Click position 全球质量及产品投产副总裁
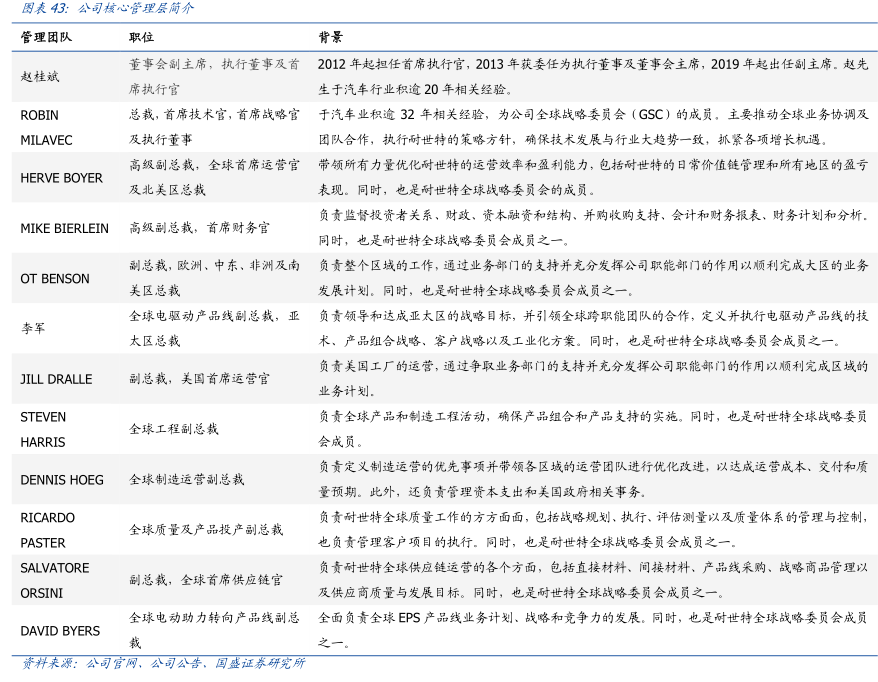Screen dimensions: 878x682 206,530
